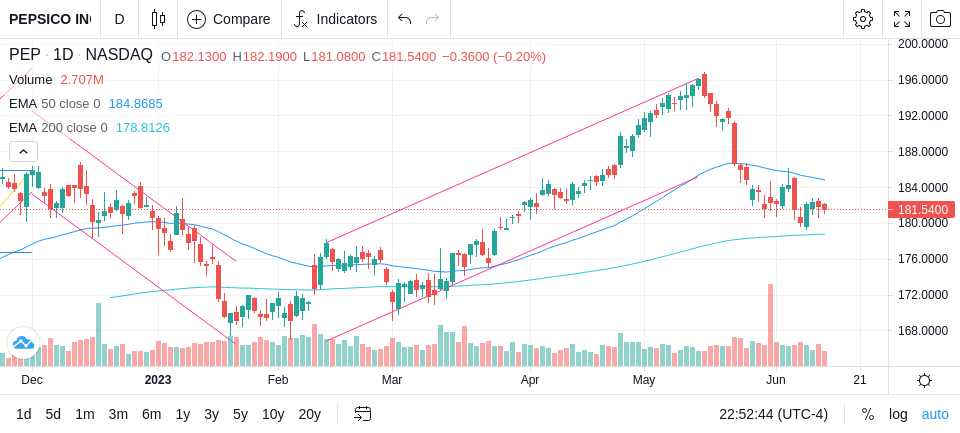This screenshot has width=960, height=433.
Task: Click the tall volume bar near June
Action: 770,325
